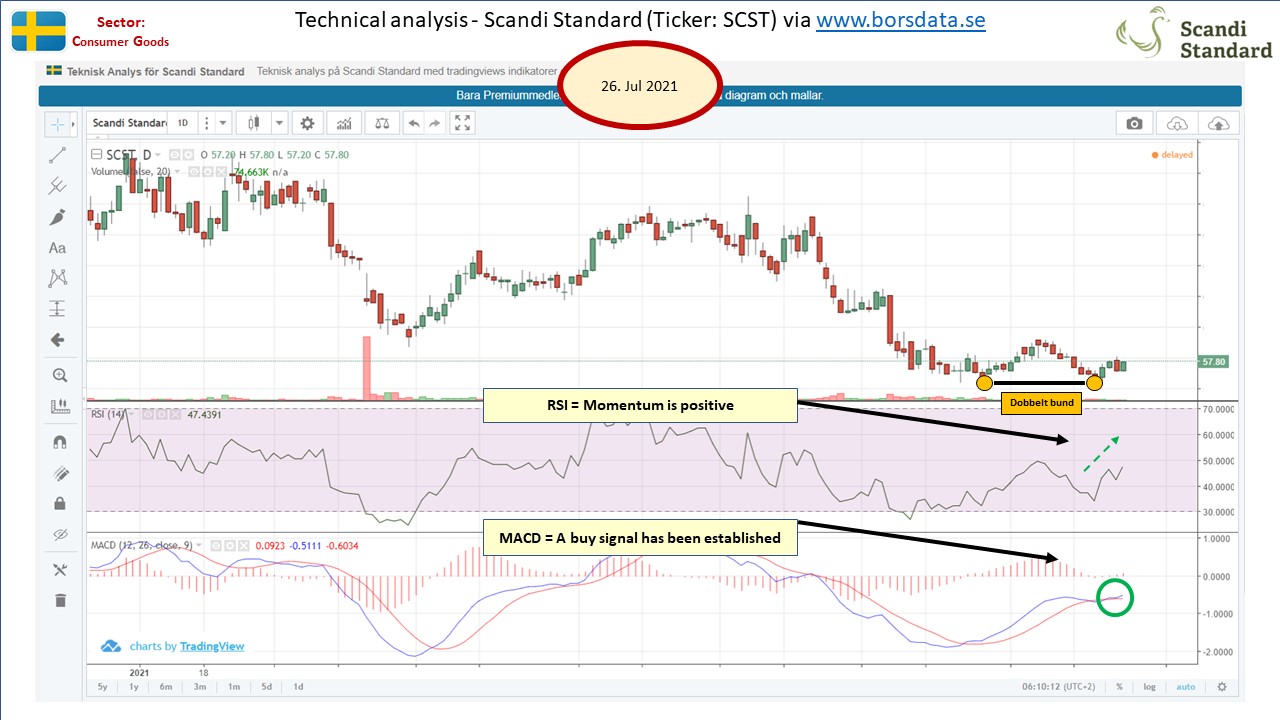The image size is (1280, 720).
Task: Select the 5d time range
Action: click(x=266, y=687)
